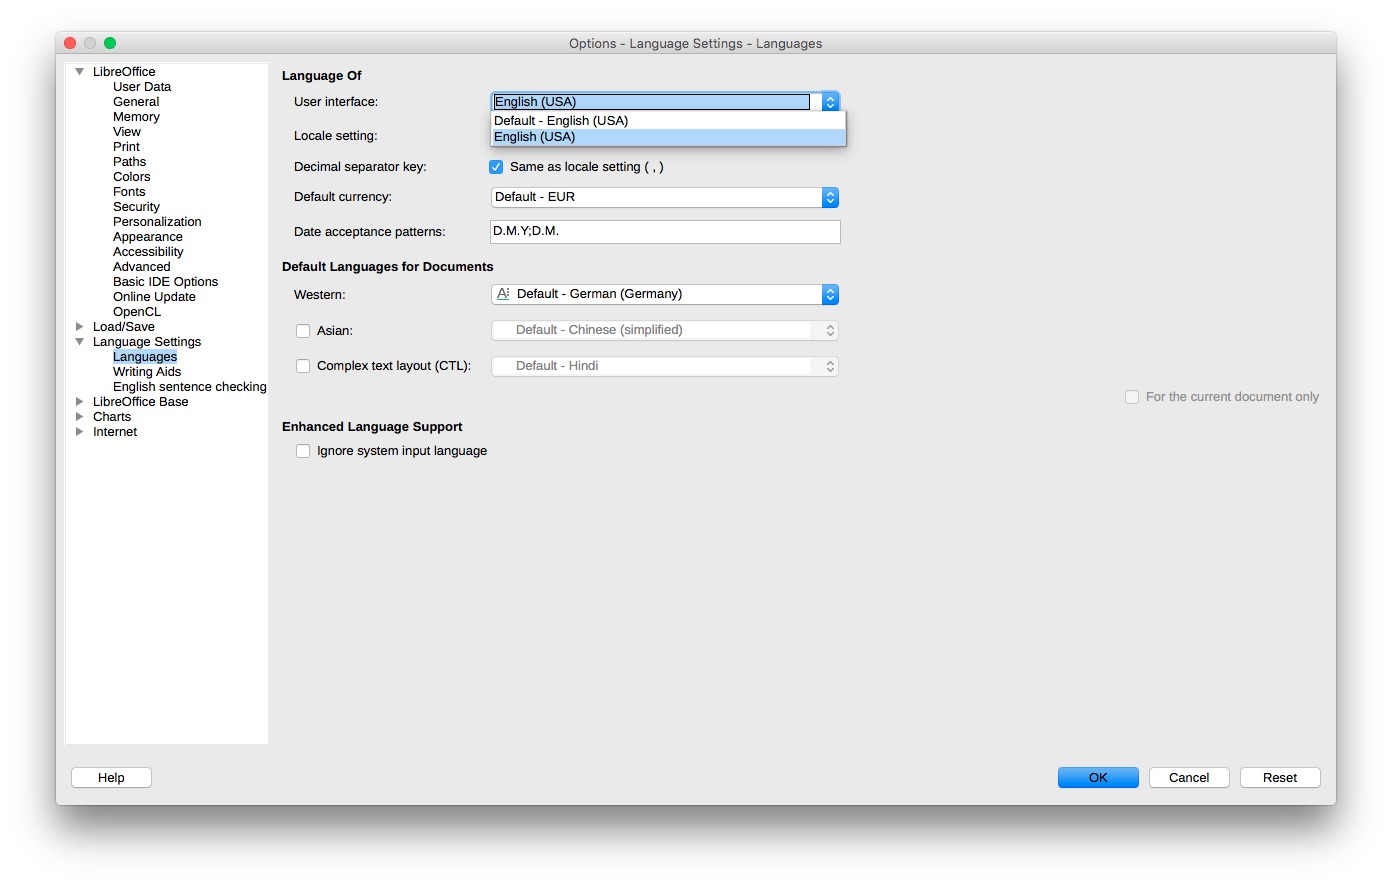1392x885 pixels.
Task: Go to the Security options page
Action: [136, 207]
